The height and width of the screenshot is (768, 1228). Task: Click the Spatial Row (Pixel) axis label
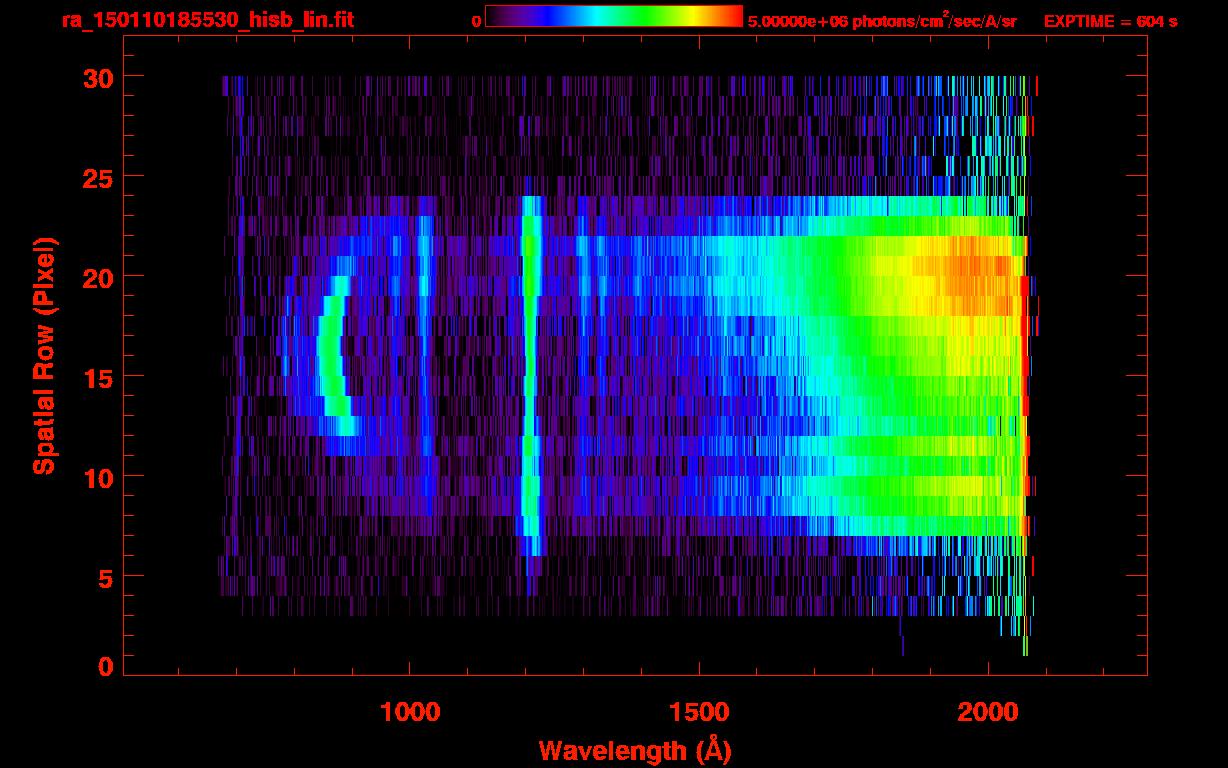point(43,356)
